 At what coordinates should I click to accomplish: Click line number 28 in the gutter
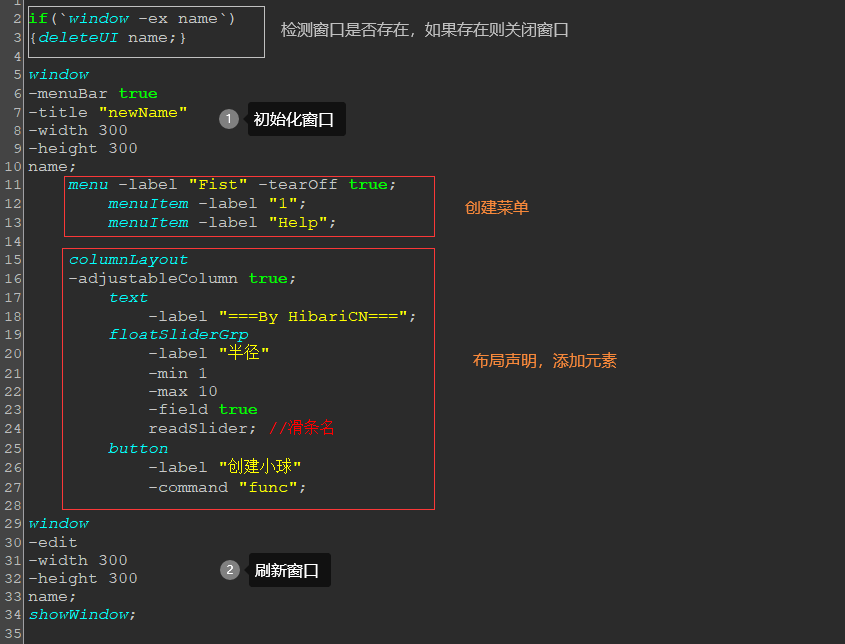[12, 505]
